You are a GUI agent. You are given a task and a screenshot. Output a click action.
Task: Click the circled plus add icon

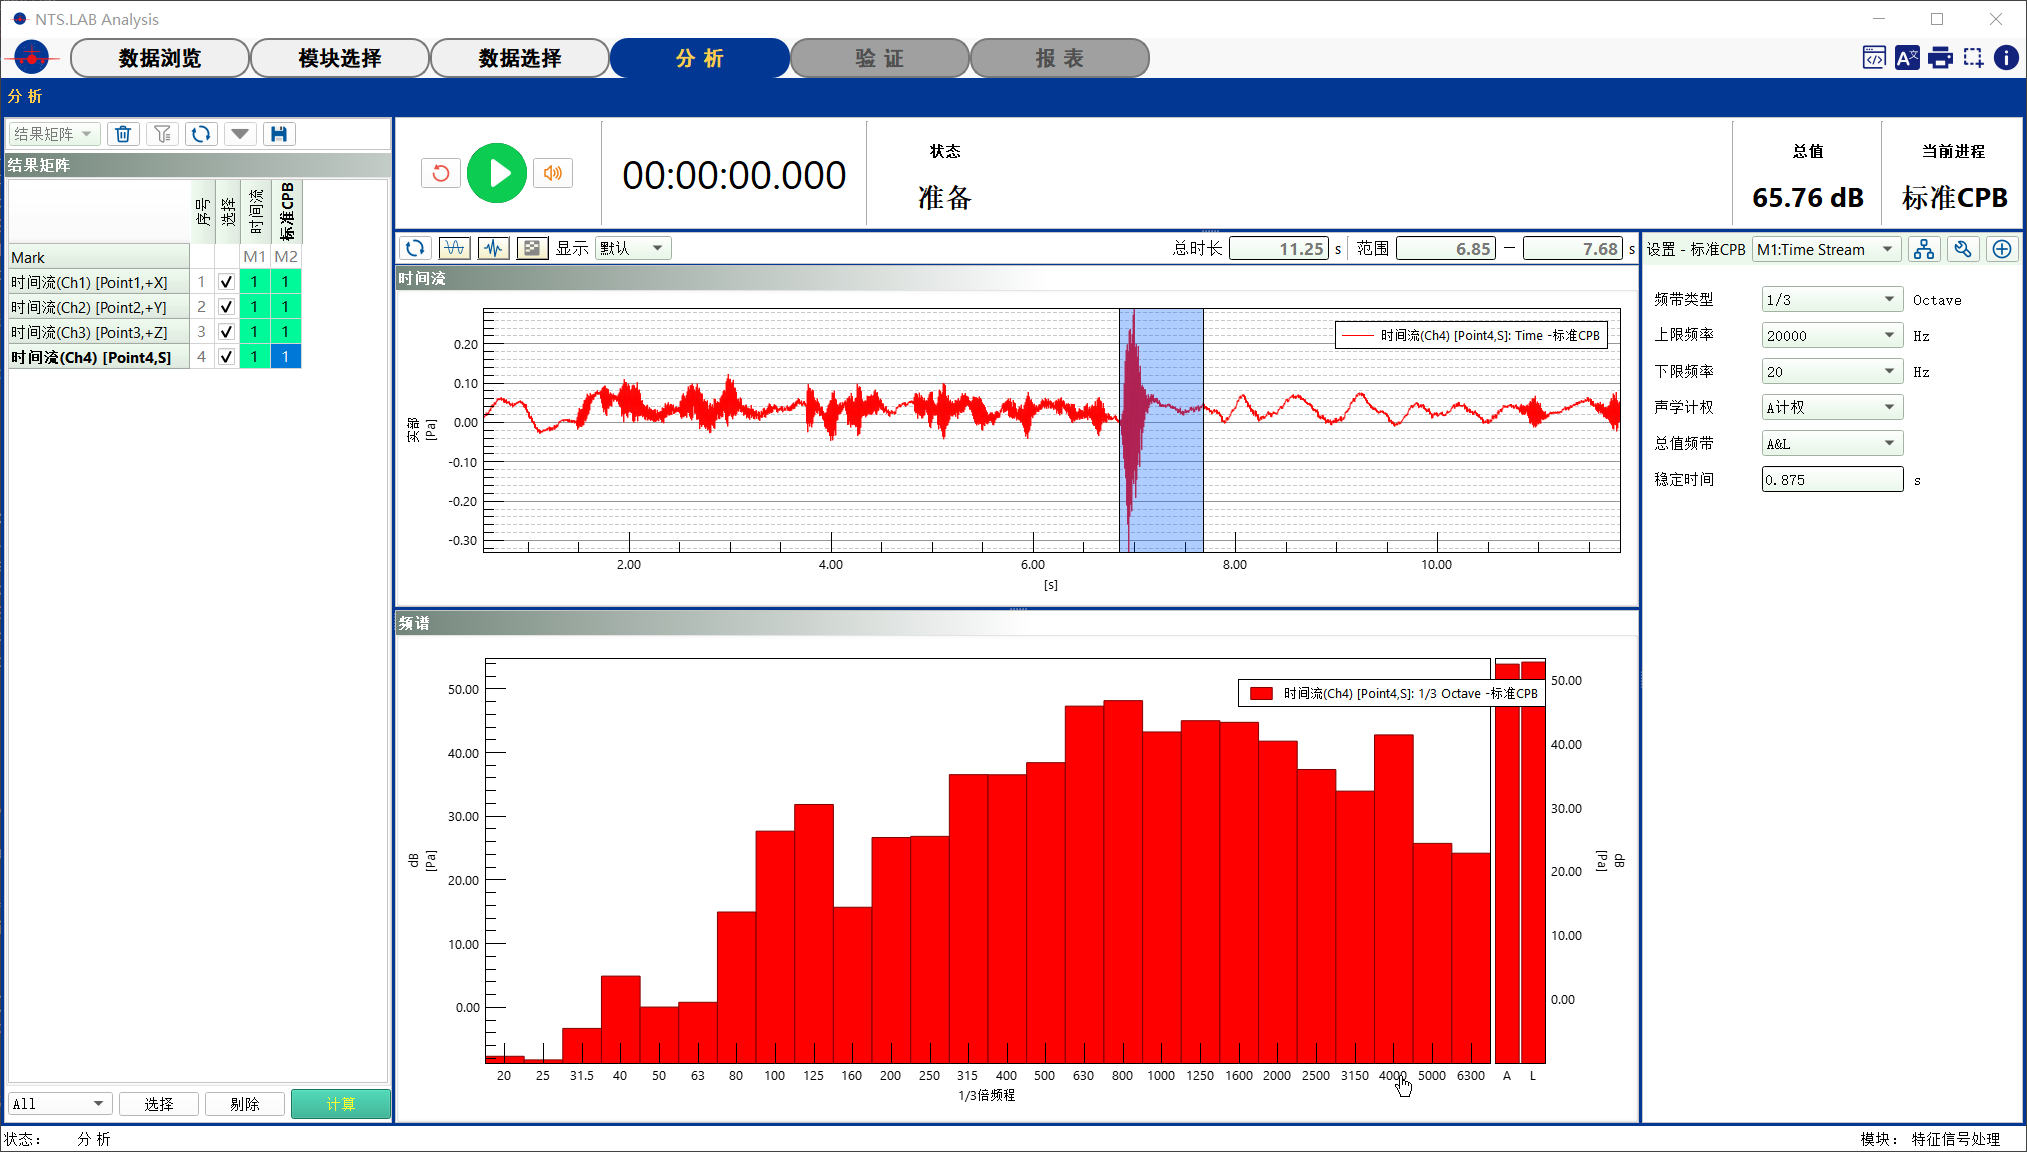point(2002,249)
